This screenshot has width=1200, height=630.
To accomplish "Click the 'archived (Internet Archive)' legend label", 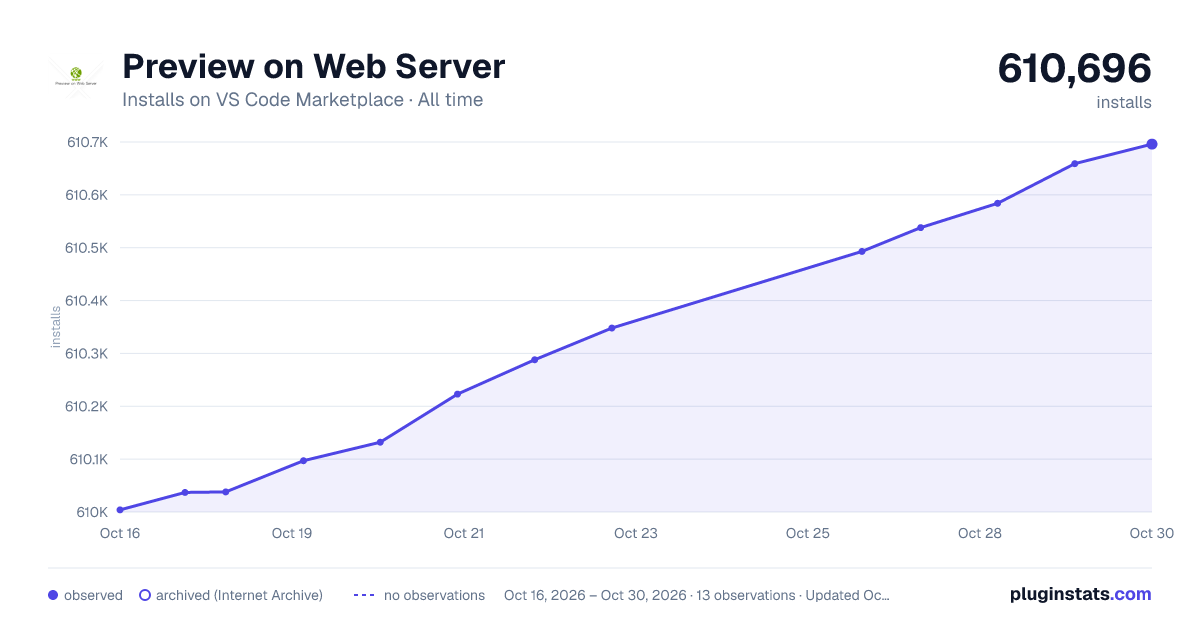I will [239, 595].
